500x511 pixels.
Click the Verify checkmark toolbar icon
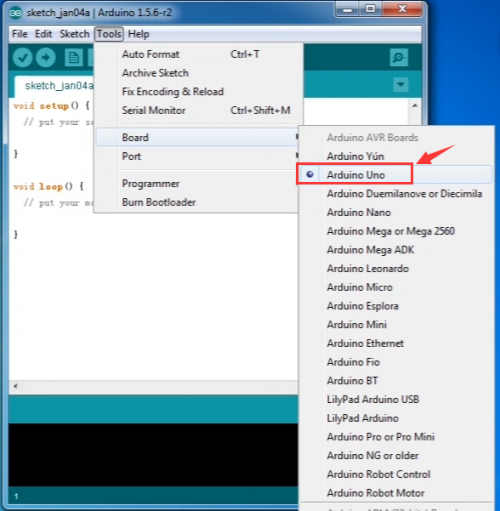[x=22, y=58]
